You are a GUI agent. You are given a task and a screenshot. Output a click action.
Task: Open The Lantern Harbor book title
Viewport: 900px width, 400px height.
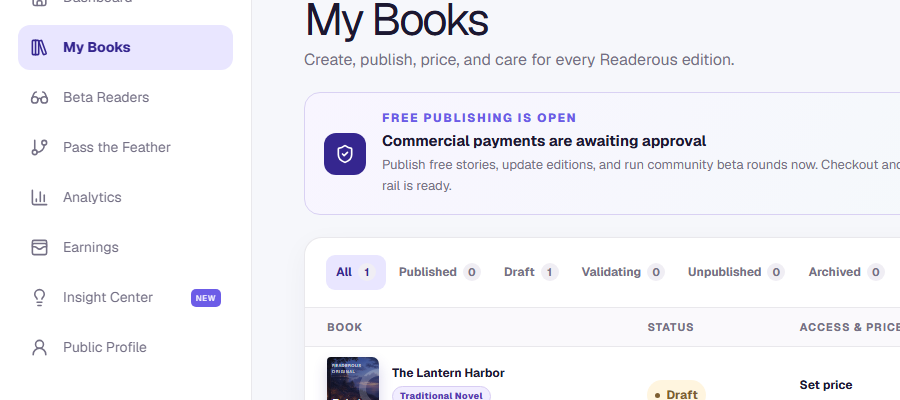(x=448, y=373)
